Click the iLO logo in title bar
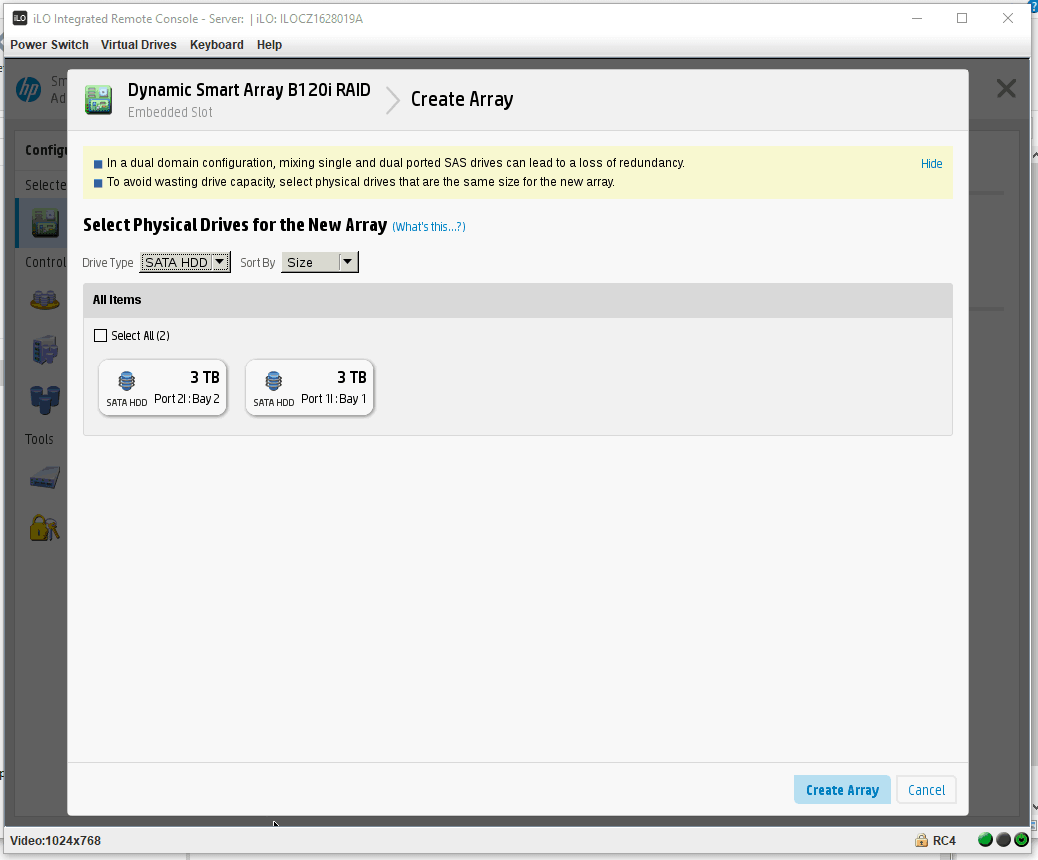The width and height of the screenshot is (1038, 860). 19,18
